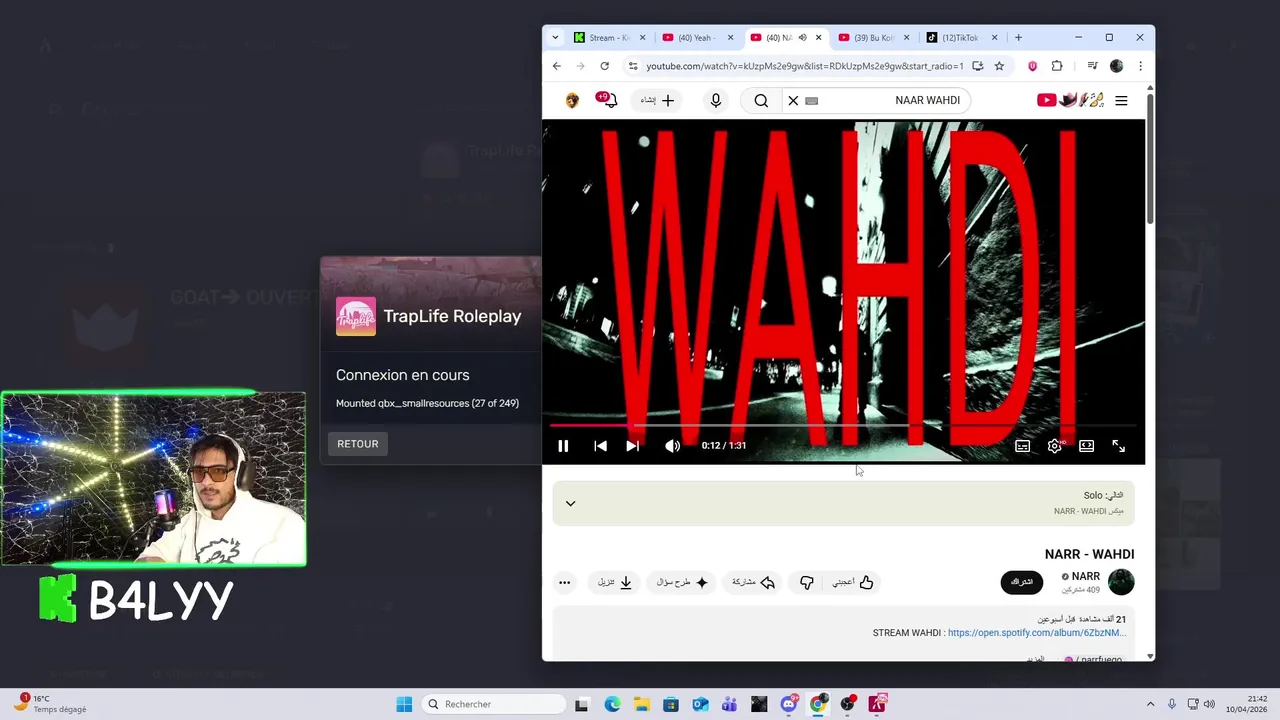Close the Stream Kick tab
This screenshot has height=720, width=1280.
tap(642, 38)
